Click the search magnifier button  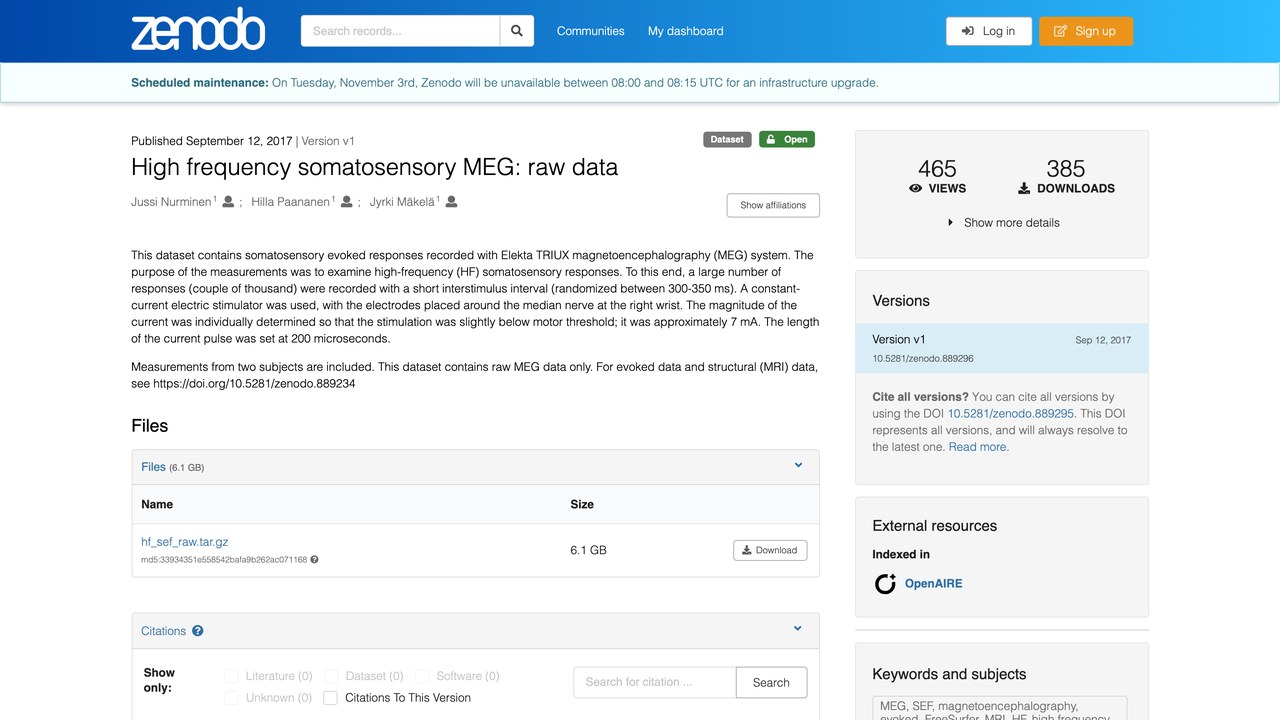(x=517, y=31)
